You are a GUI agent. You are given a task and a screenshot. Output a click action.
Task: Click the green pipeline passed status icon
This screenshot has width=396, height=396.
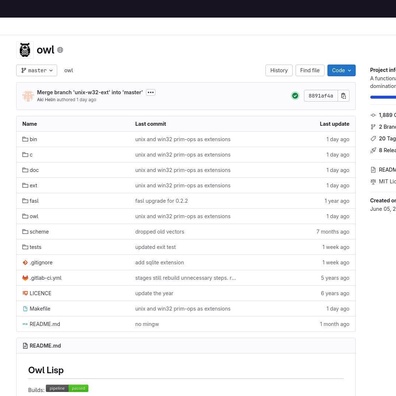295,96
